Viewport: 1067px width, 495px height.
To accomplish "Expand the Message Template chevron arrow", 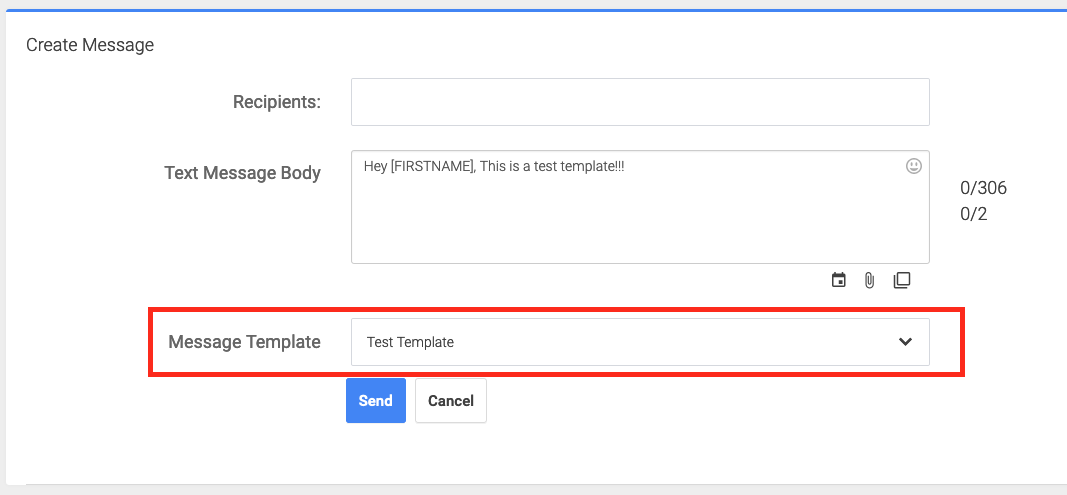I will click(x=905, y=342).
